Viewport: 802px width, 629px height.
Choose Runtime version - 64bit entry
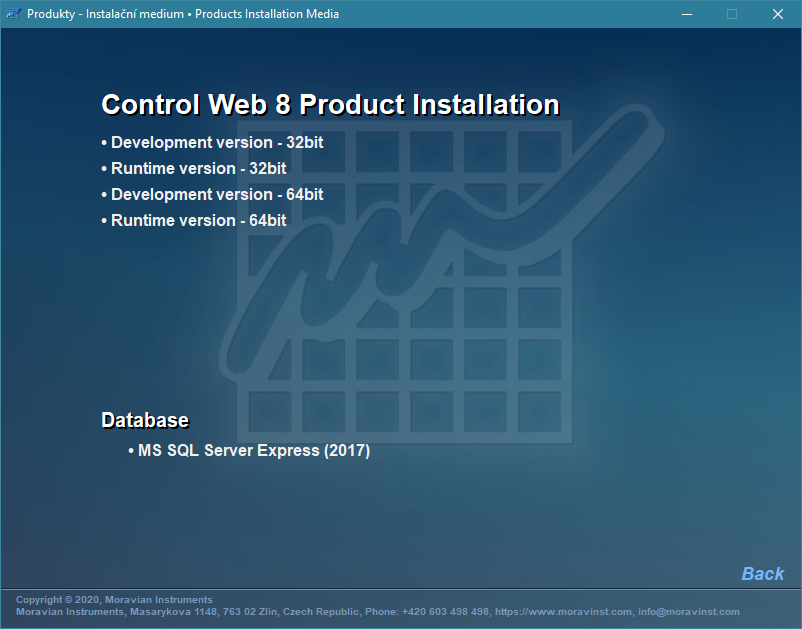pyautogui.click(x=198, y=220)
